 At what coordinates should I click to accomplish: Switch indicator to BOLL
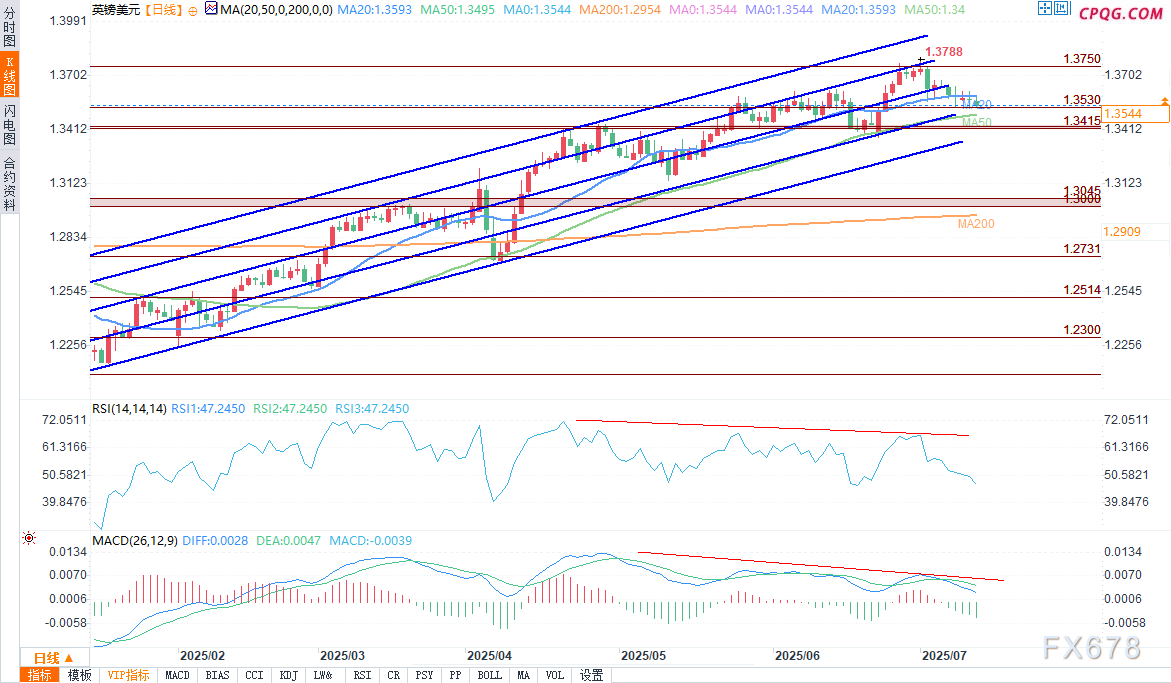[x=490, y=675]
